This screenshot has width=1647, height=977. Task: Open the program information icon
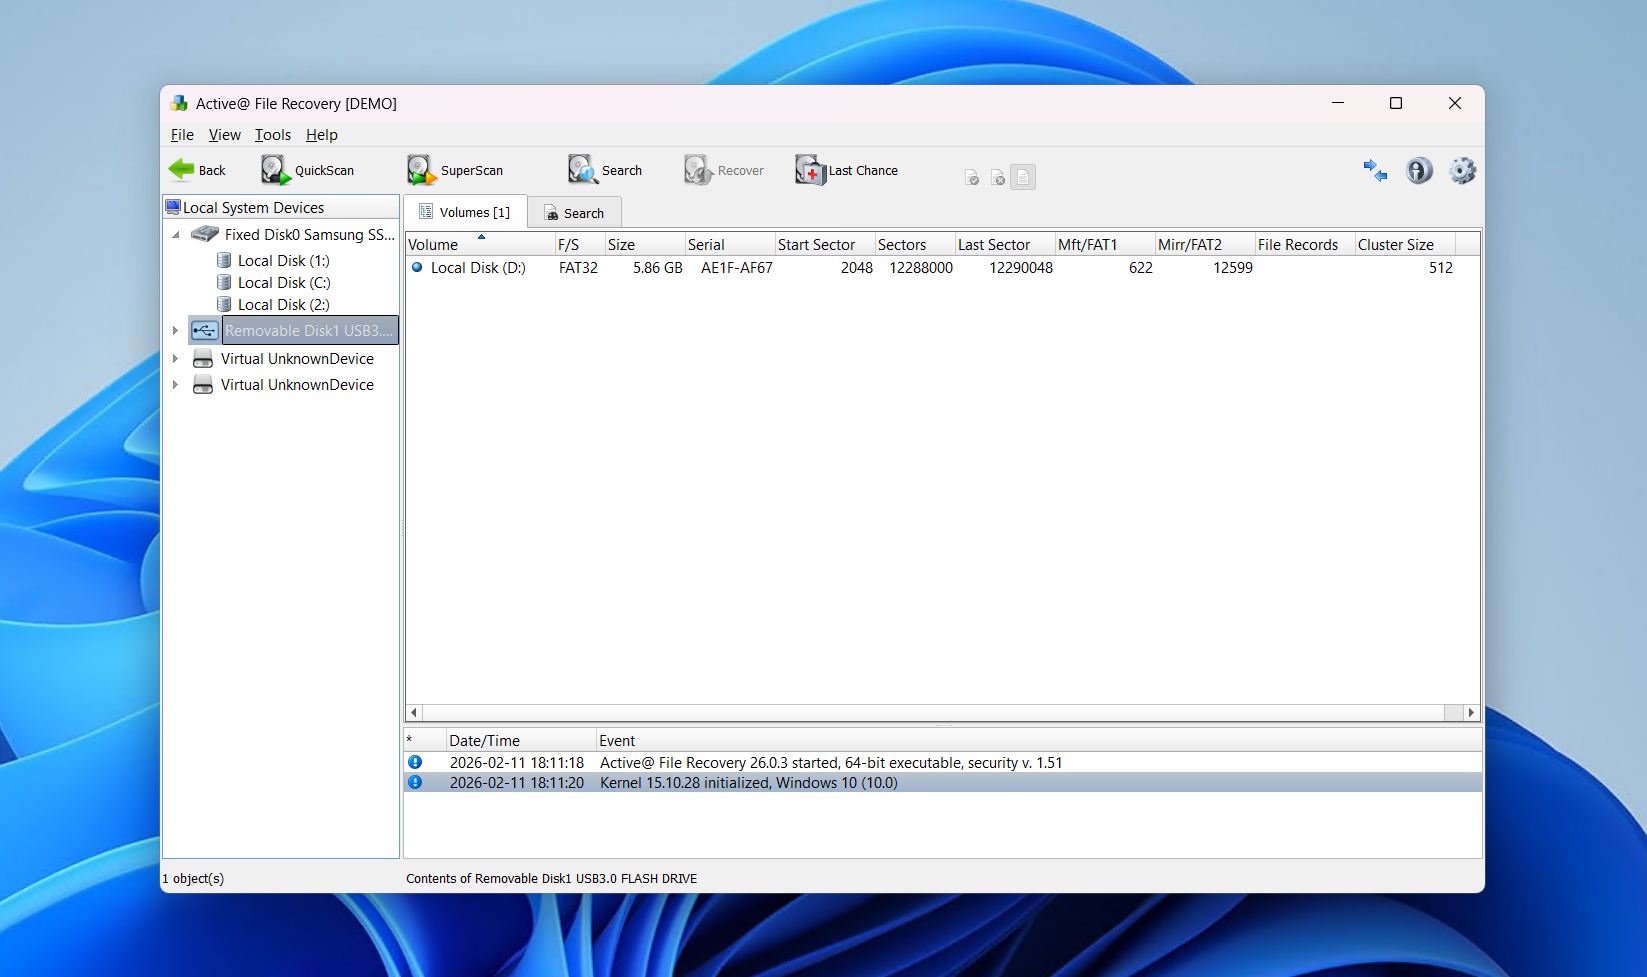(1418, 171)
